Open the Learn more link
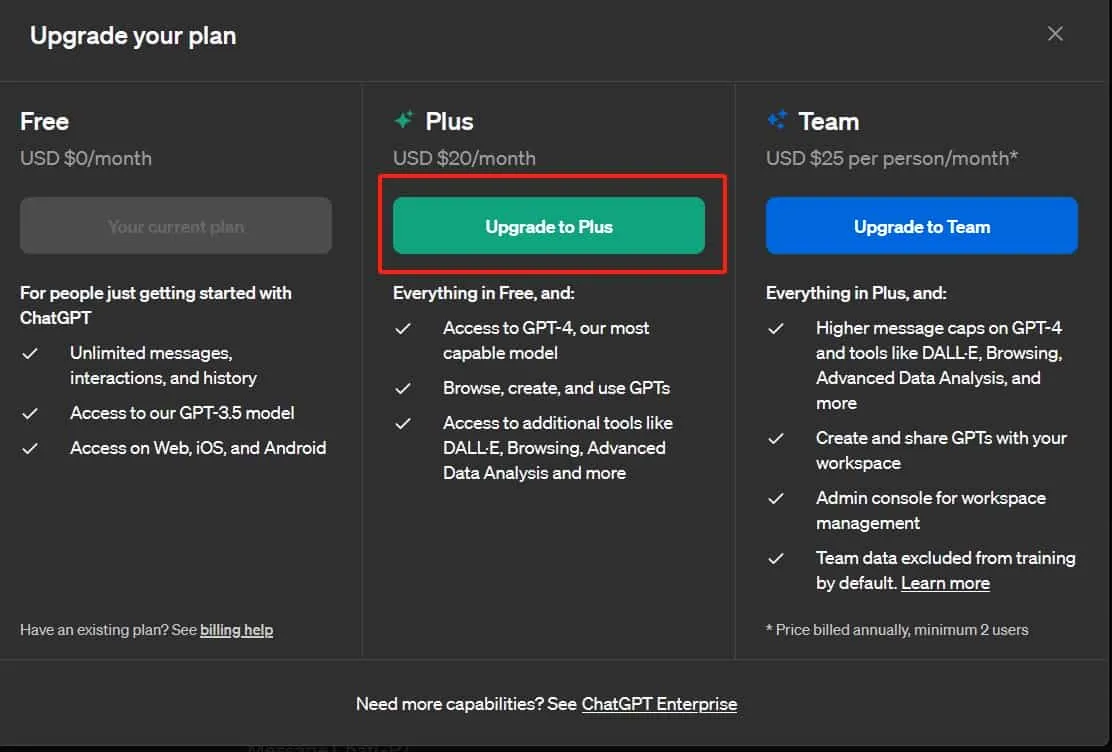Image resolution: width=1112 pixels, height=752 pixels. pyautogui.click(x=945, y=582)
